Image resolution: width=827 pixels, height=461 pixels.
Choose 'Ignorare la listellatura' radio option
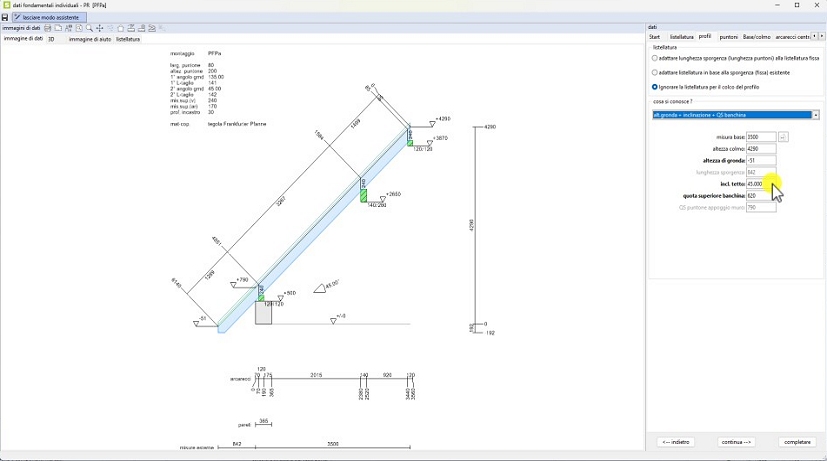click(655, 87)
